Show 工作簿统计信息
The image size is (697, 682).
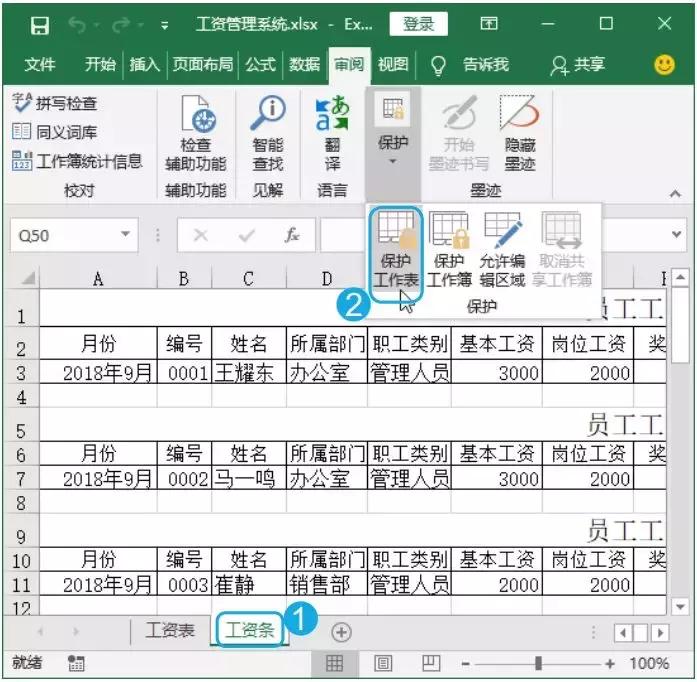point(77,161)
